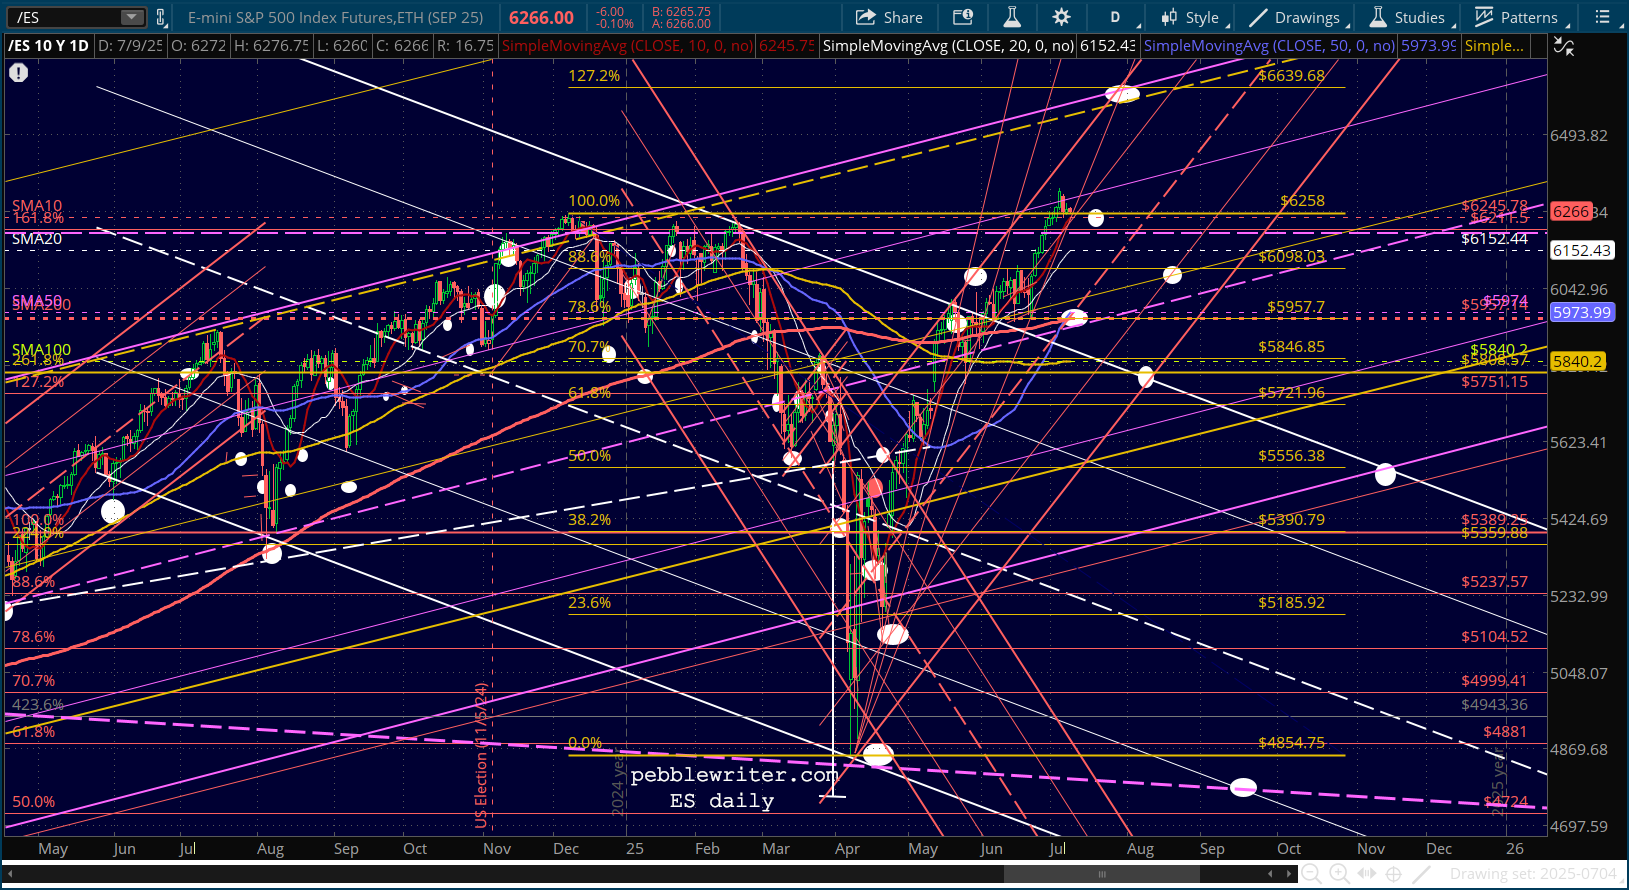Open the list options menu at top right
Screen dimensions: 1629x890
click(x=1602, y=17)
